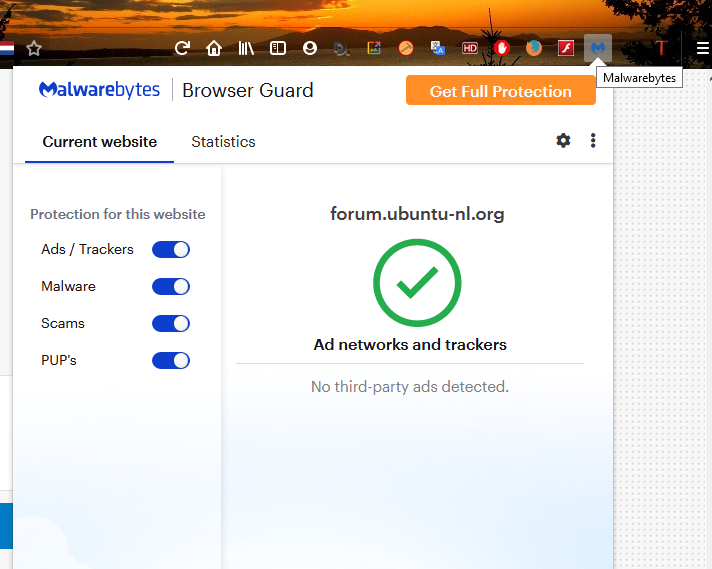Image resolution: width=712 pixels, height=569 pixels.
Task: Select the Current website tab
Action: (x=99, y=142)
